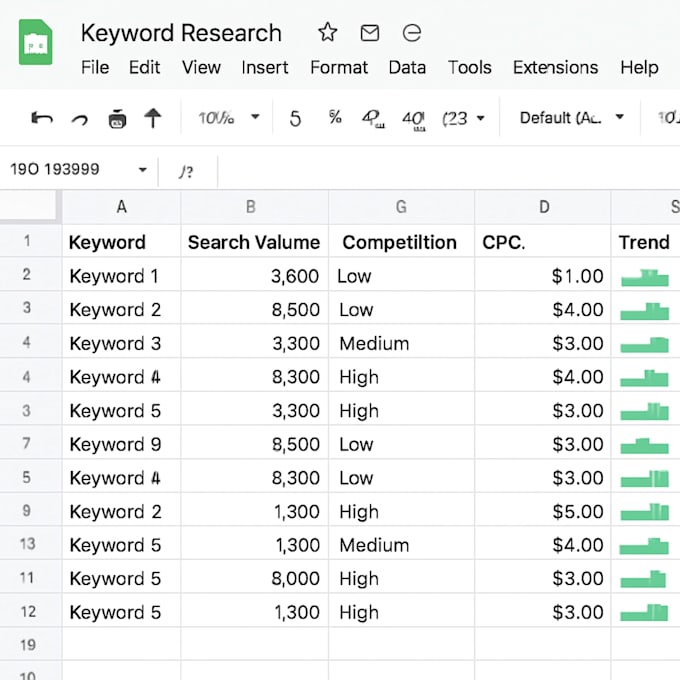Viewport: 680px width, 680px height.
Task: Click the name box showing 190 193999
Action: 55,169
